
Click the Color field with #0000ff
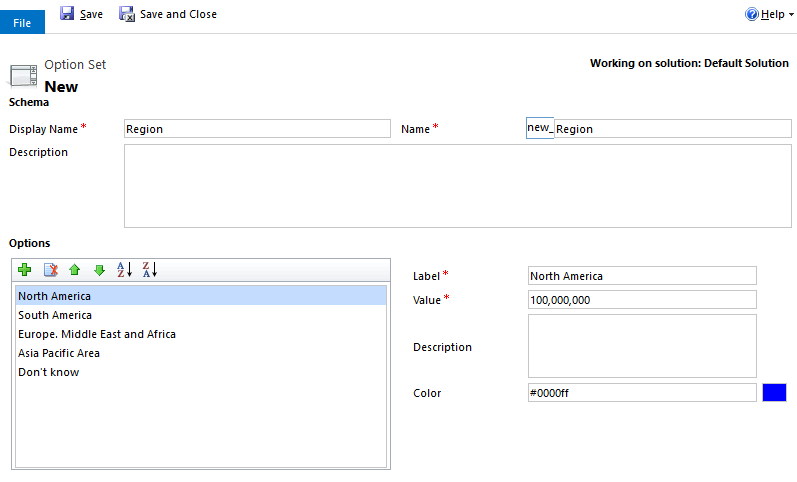[642, 393]
